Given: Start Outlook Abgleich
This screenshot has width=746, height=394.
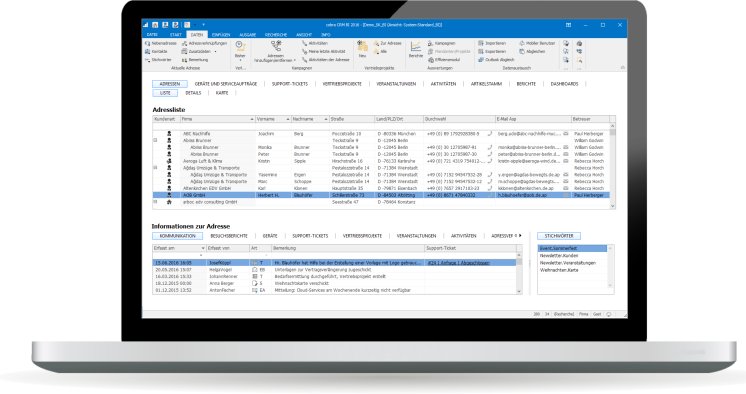Looking at the screenshot, I should pyautogui.click(x=496, y=60).
